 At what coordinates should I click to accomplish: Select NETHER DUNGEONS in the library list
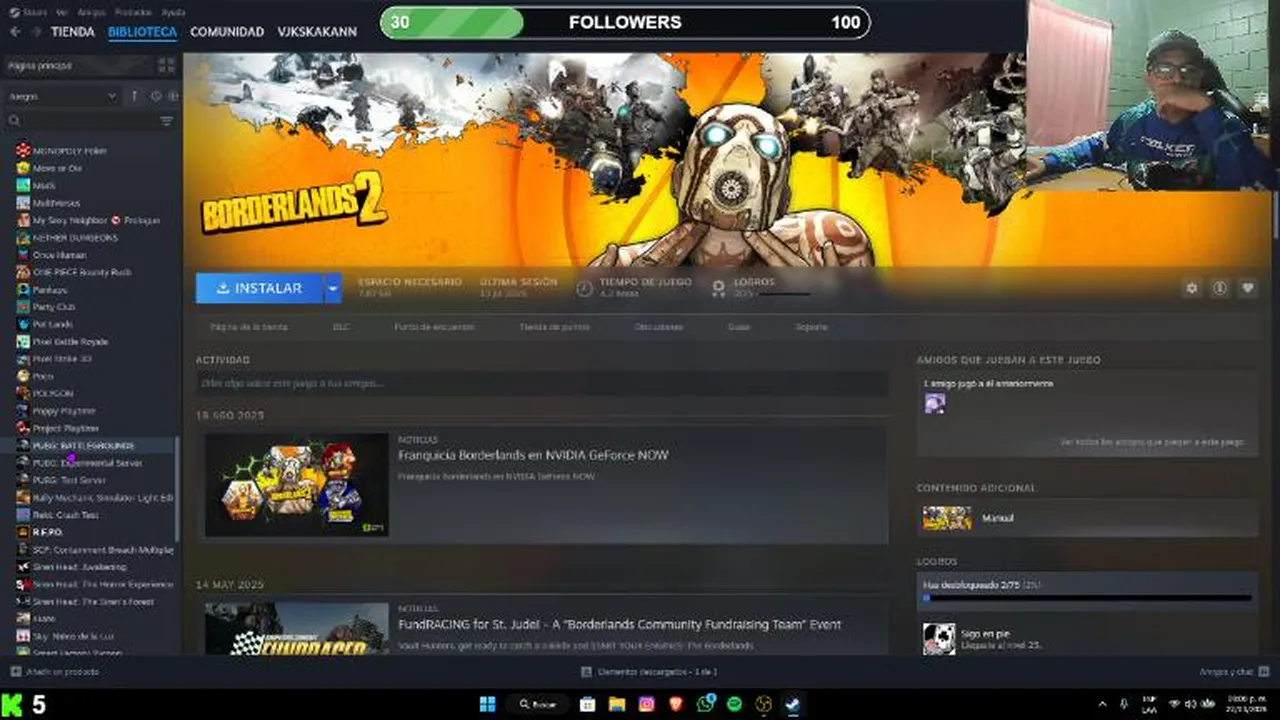(75, 238)
